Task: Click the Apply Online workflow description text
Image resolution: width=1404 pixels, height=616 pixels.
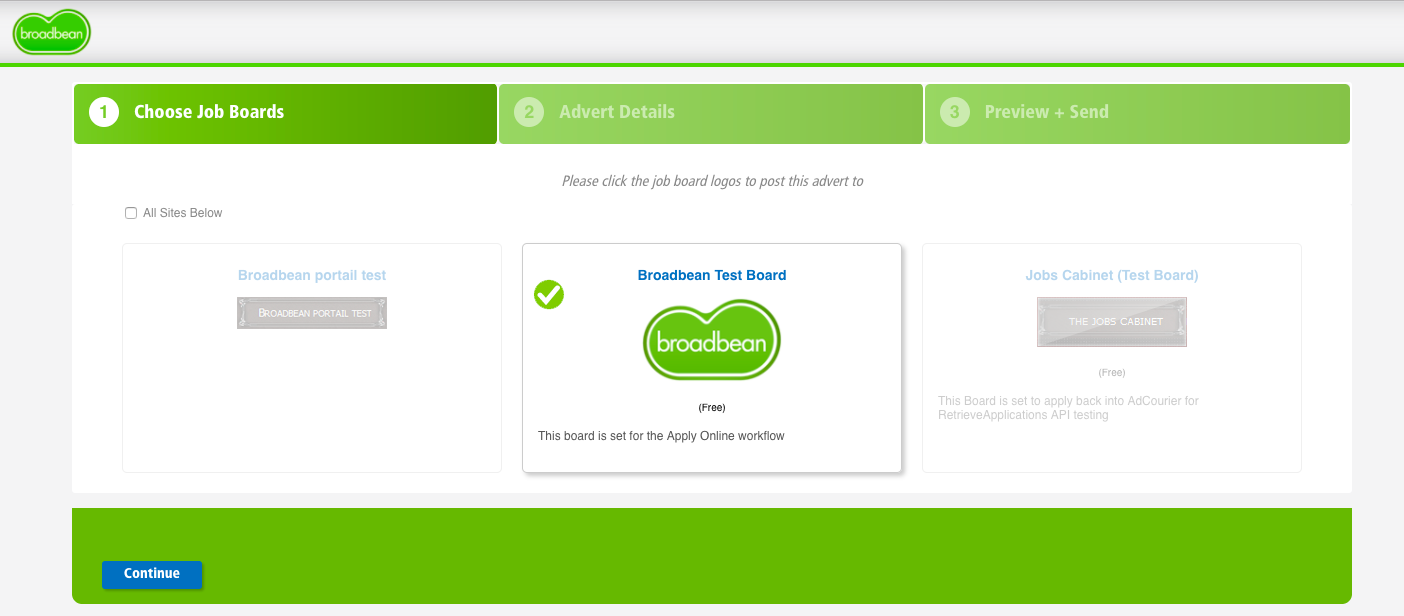Action: 661,436
